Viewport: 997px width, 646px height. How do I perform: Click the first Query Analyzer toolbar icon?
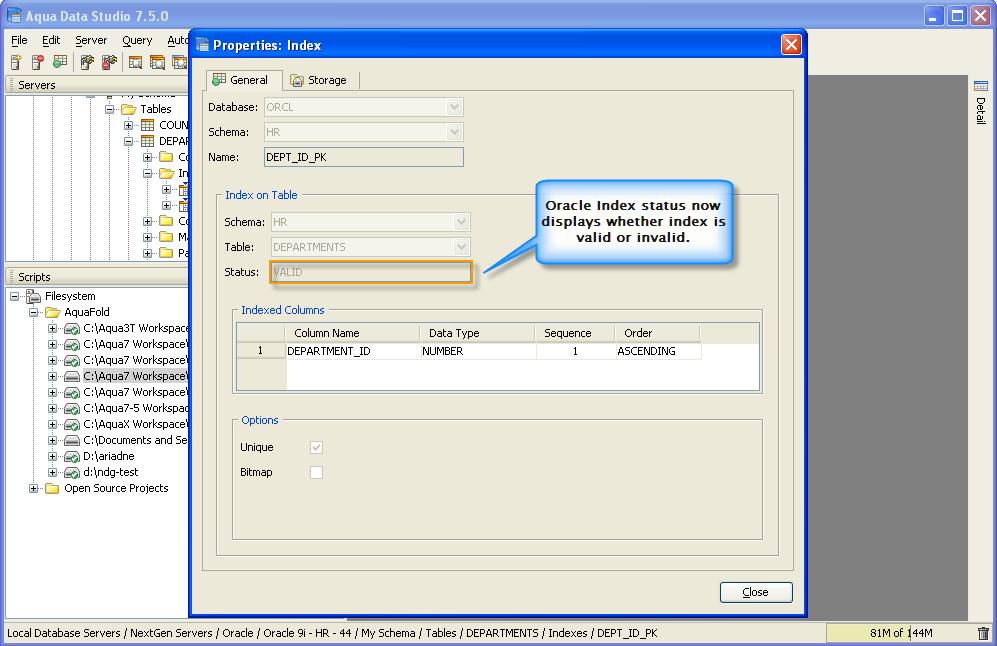(135, 62)
